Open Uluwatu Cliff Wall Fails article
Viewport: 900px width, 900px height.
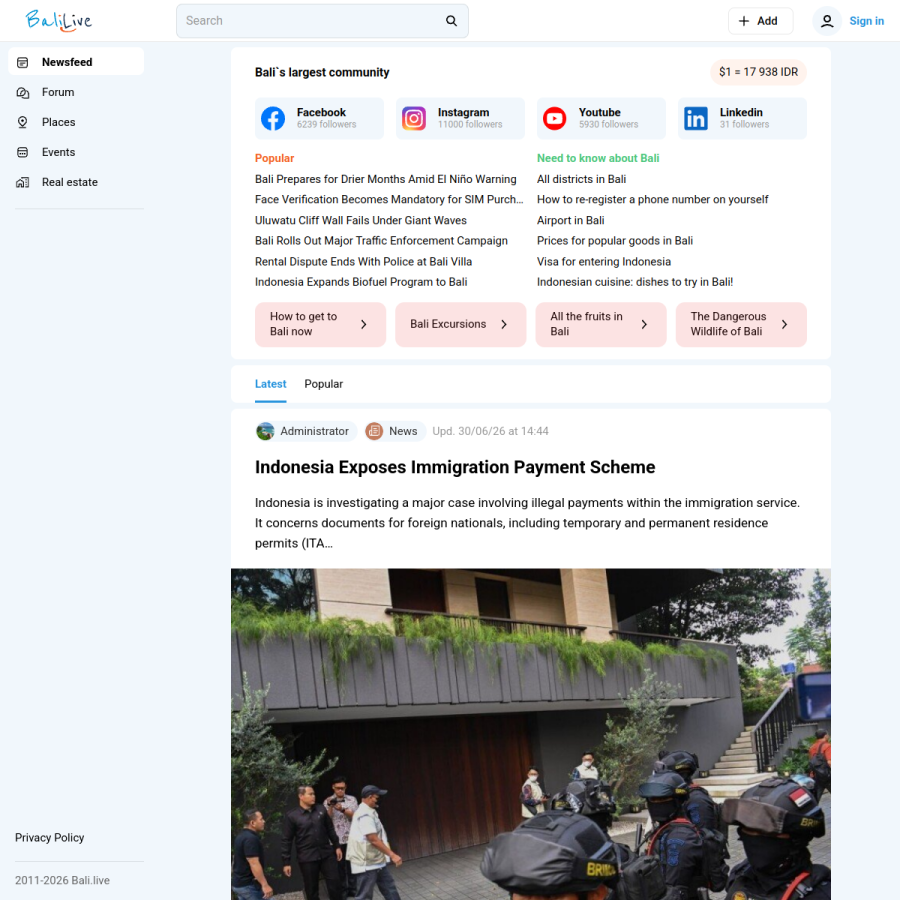point(360,220)
